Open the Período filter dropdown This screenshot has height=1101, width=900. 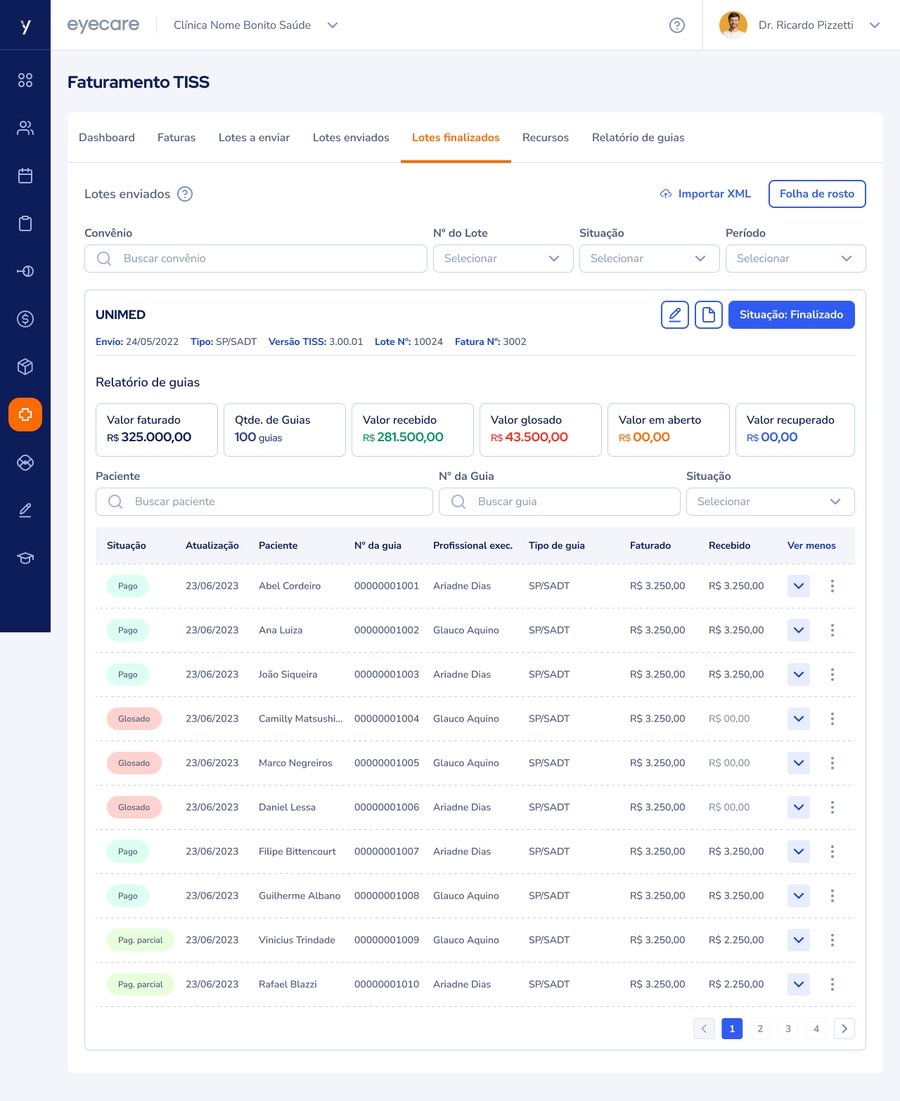tap(795, 258)
